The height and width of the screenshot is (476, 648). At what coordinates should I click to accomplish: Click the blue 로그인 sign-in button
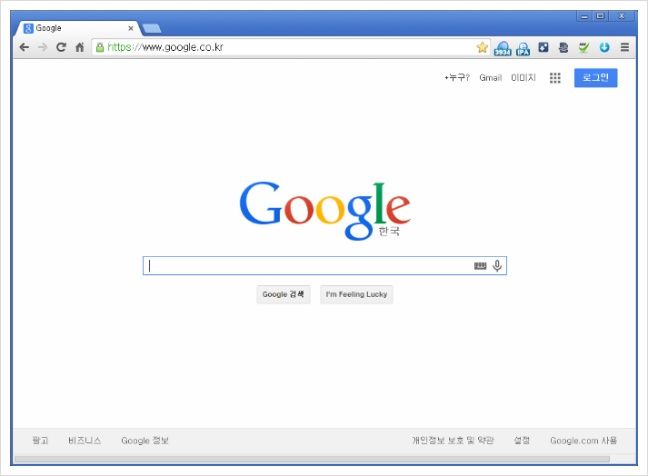(x=596, y=78)
